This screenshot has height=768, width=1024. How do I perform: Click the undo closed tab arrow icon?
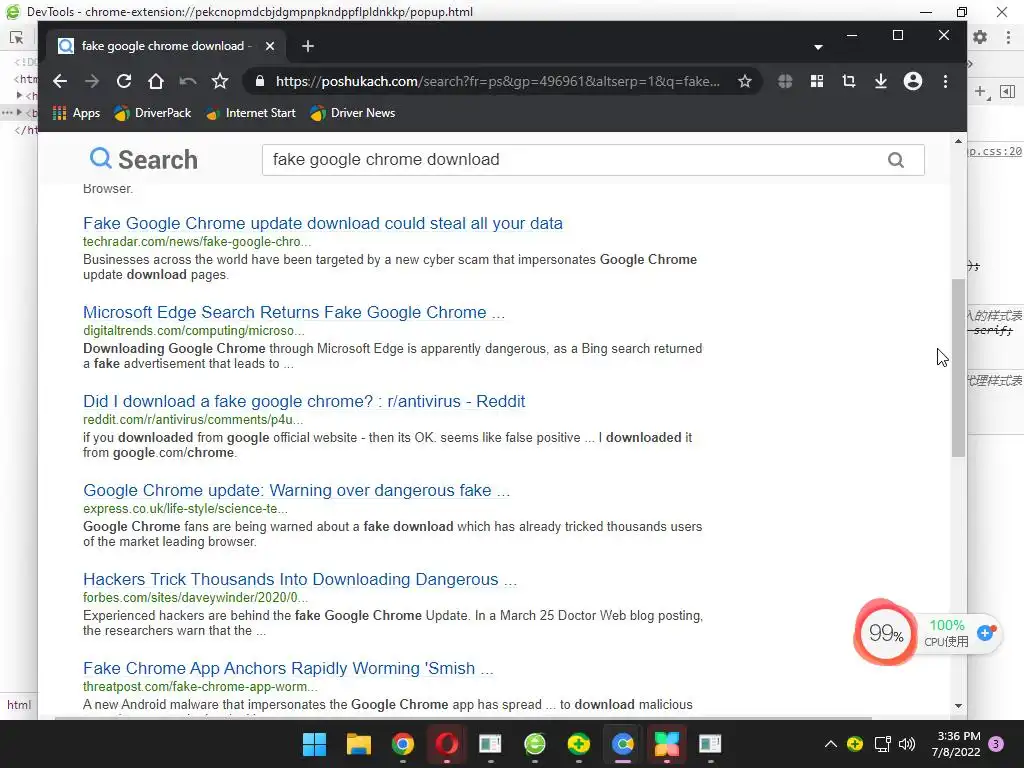tap(187, 81)
